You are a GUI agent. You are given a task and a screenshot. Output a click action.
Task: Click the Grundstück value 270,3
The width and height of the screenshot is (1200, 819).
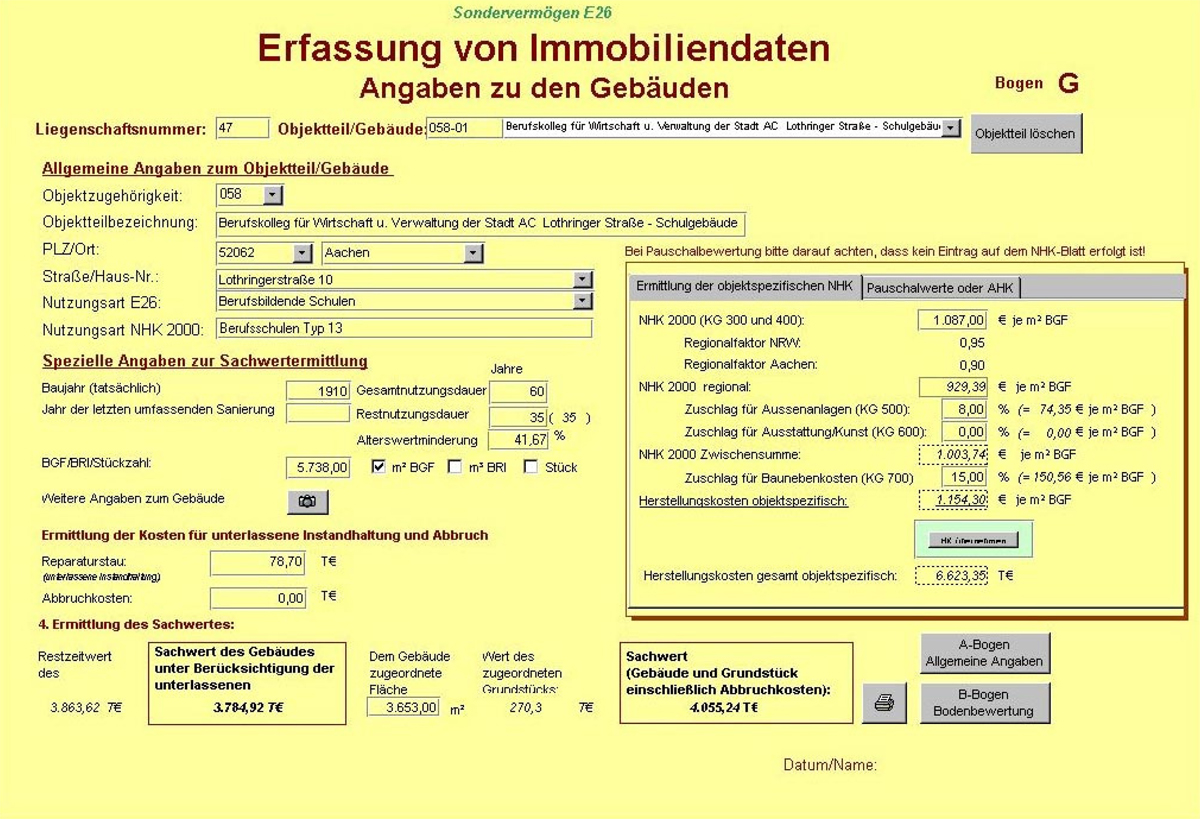[526, 707]
